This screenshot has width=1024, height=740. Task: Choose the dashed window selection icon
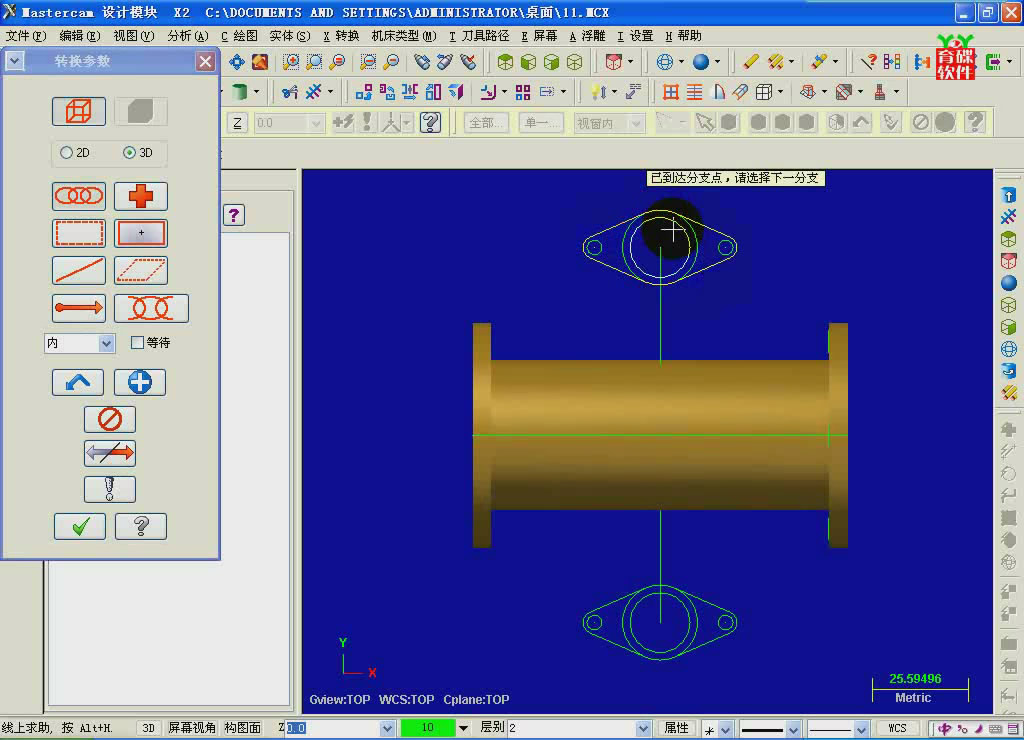coord(78,233)
